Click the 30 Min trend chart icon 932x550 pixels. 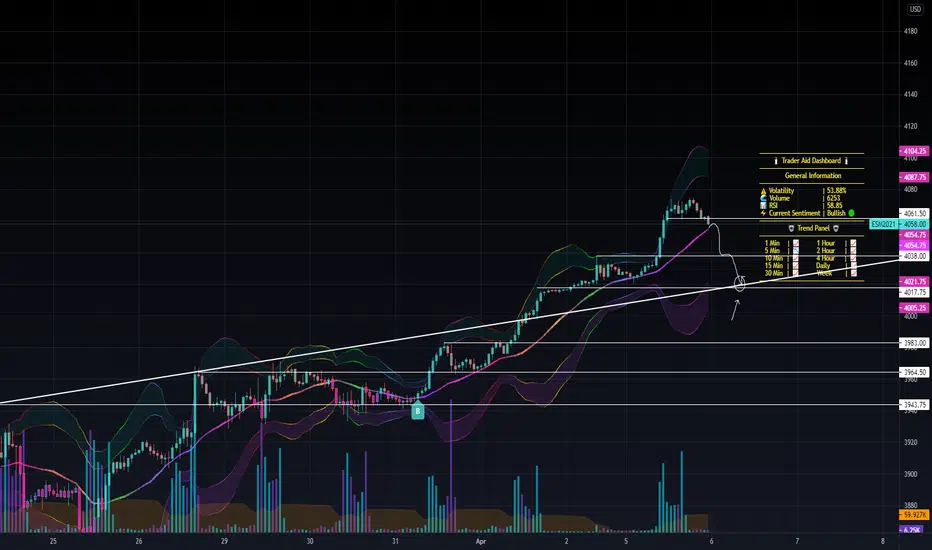point(796,273)
